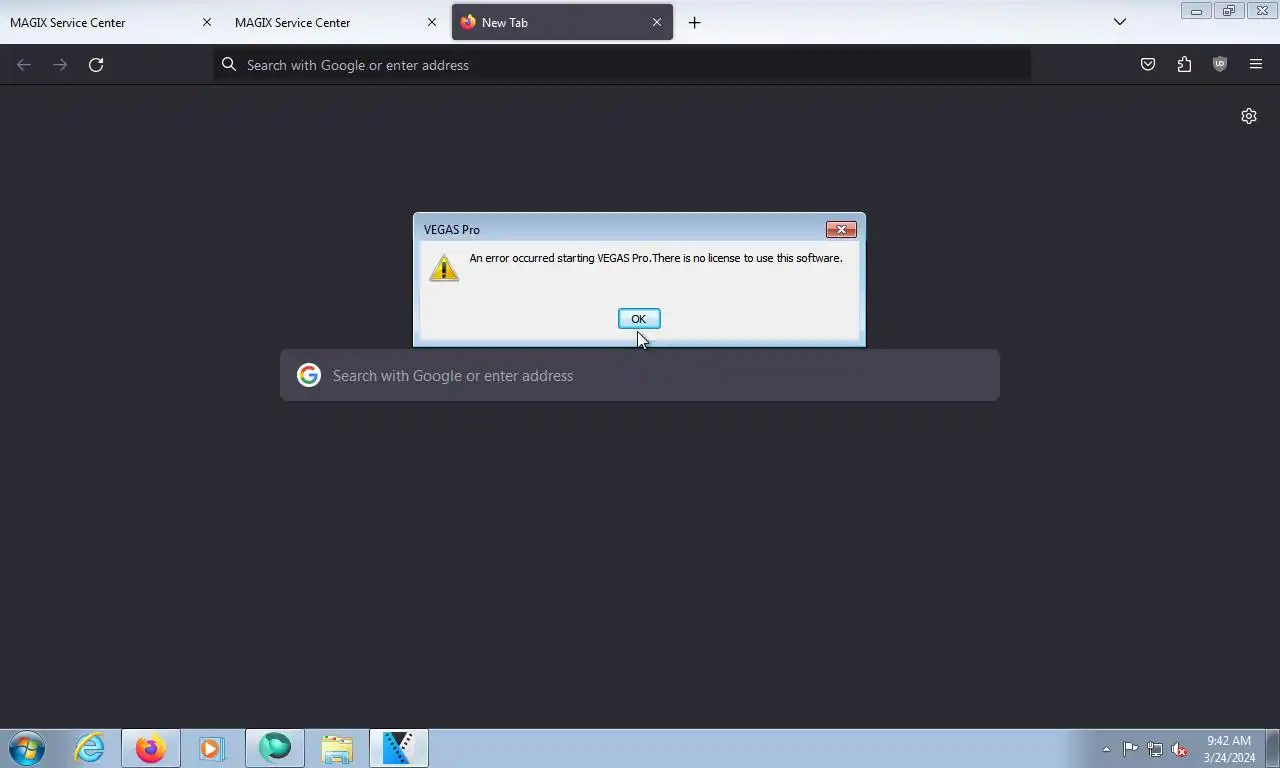
Task: Click the search magnifier in address bar
Action: (229, 65)
